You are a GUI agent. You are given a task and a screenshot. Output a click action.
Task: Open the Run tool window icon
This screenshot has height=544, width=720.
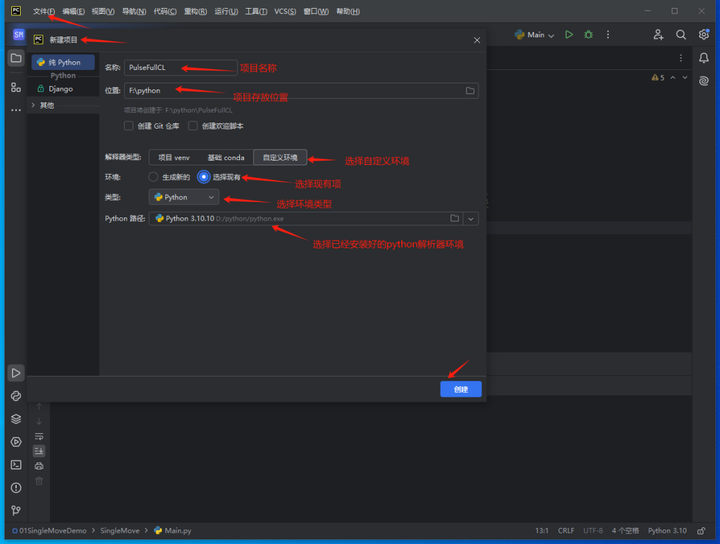coord(16,373)
